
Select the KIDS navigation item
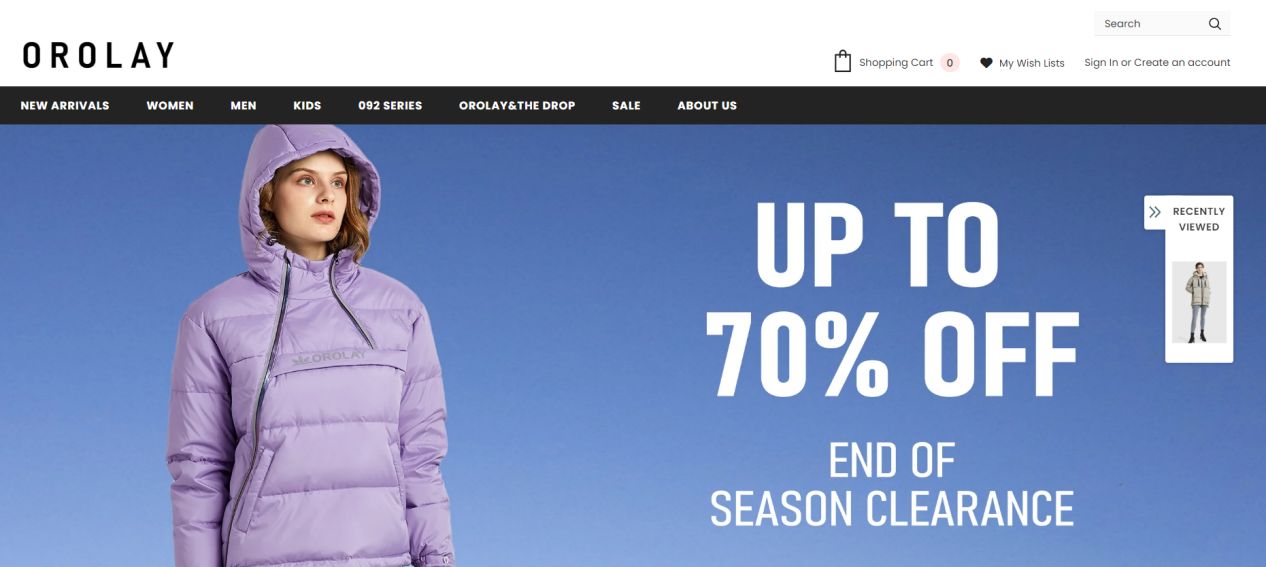click(307, 105)
